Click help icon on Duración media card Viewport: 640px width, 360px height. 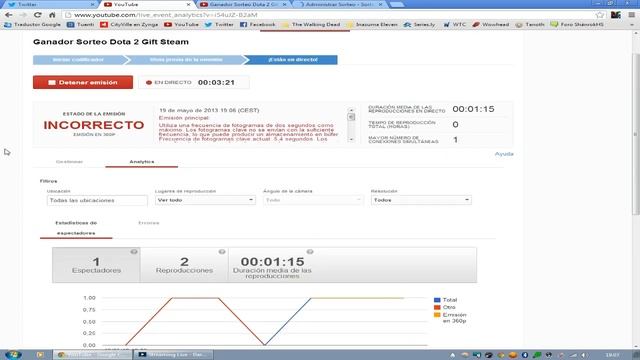310,252
